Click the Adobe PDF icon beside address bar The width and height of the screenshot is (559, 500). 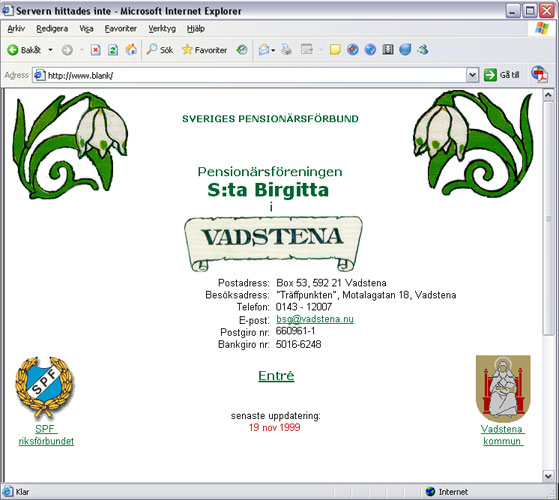click(x=539, y=74)
